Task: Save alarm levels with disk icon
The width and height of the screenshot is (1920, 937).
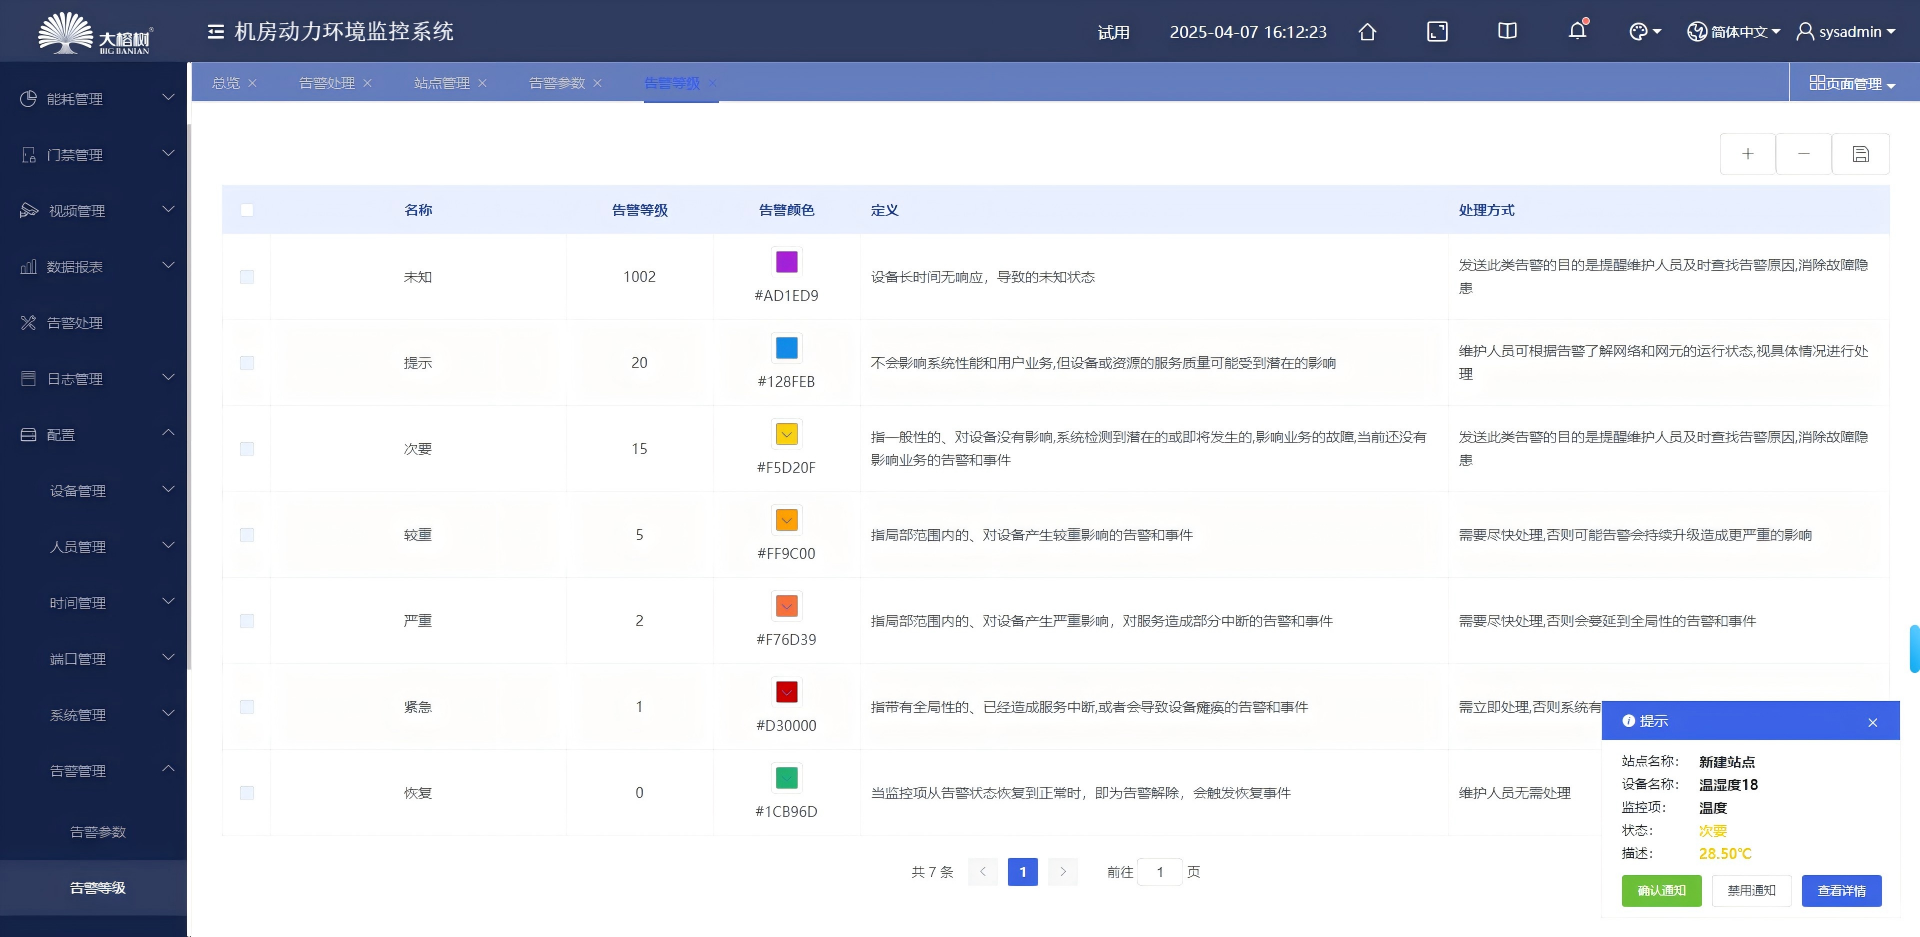Action: pyautogui.click(x=1860, y=154)
